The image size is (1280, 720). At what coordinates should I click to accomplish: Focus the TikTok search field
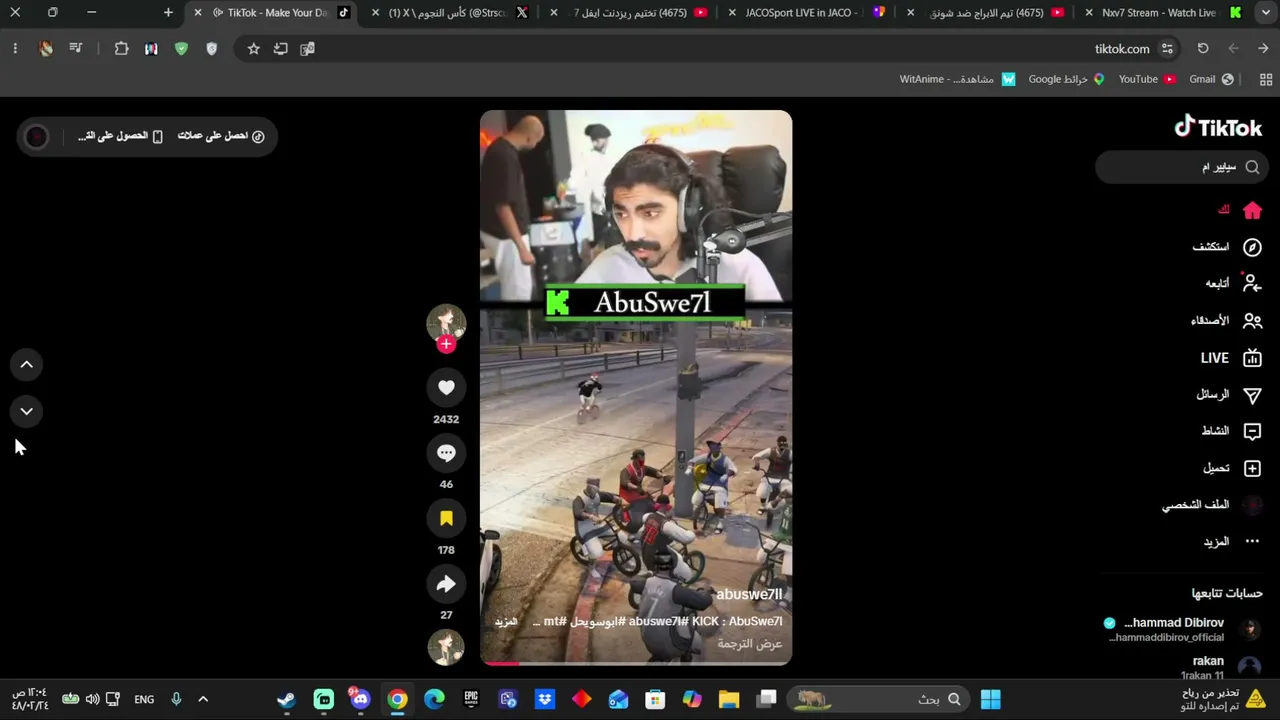(1182, 167)
